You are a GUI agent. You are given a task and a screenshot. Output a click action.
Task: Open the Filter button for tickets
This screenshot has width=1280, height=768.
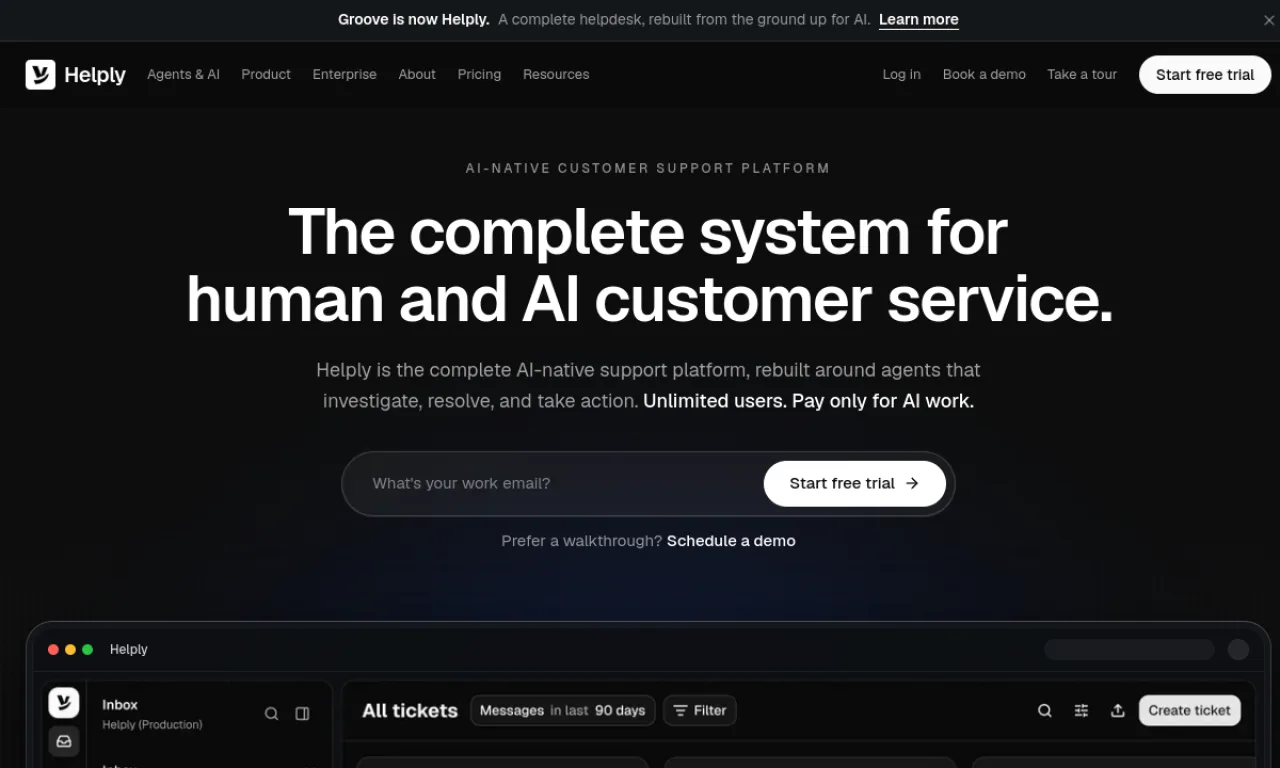point(700,711)
